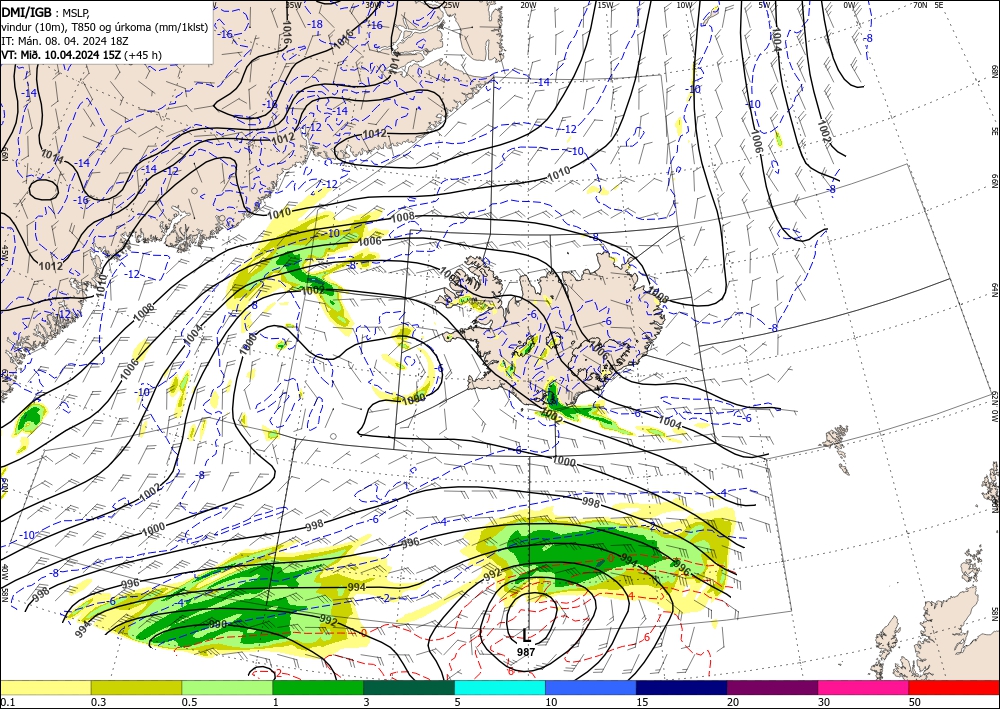Click the '0.1' legend scale value

coord(7,702)
